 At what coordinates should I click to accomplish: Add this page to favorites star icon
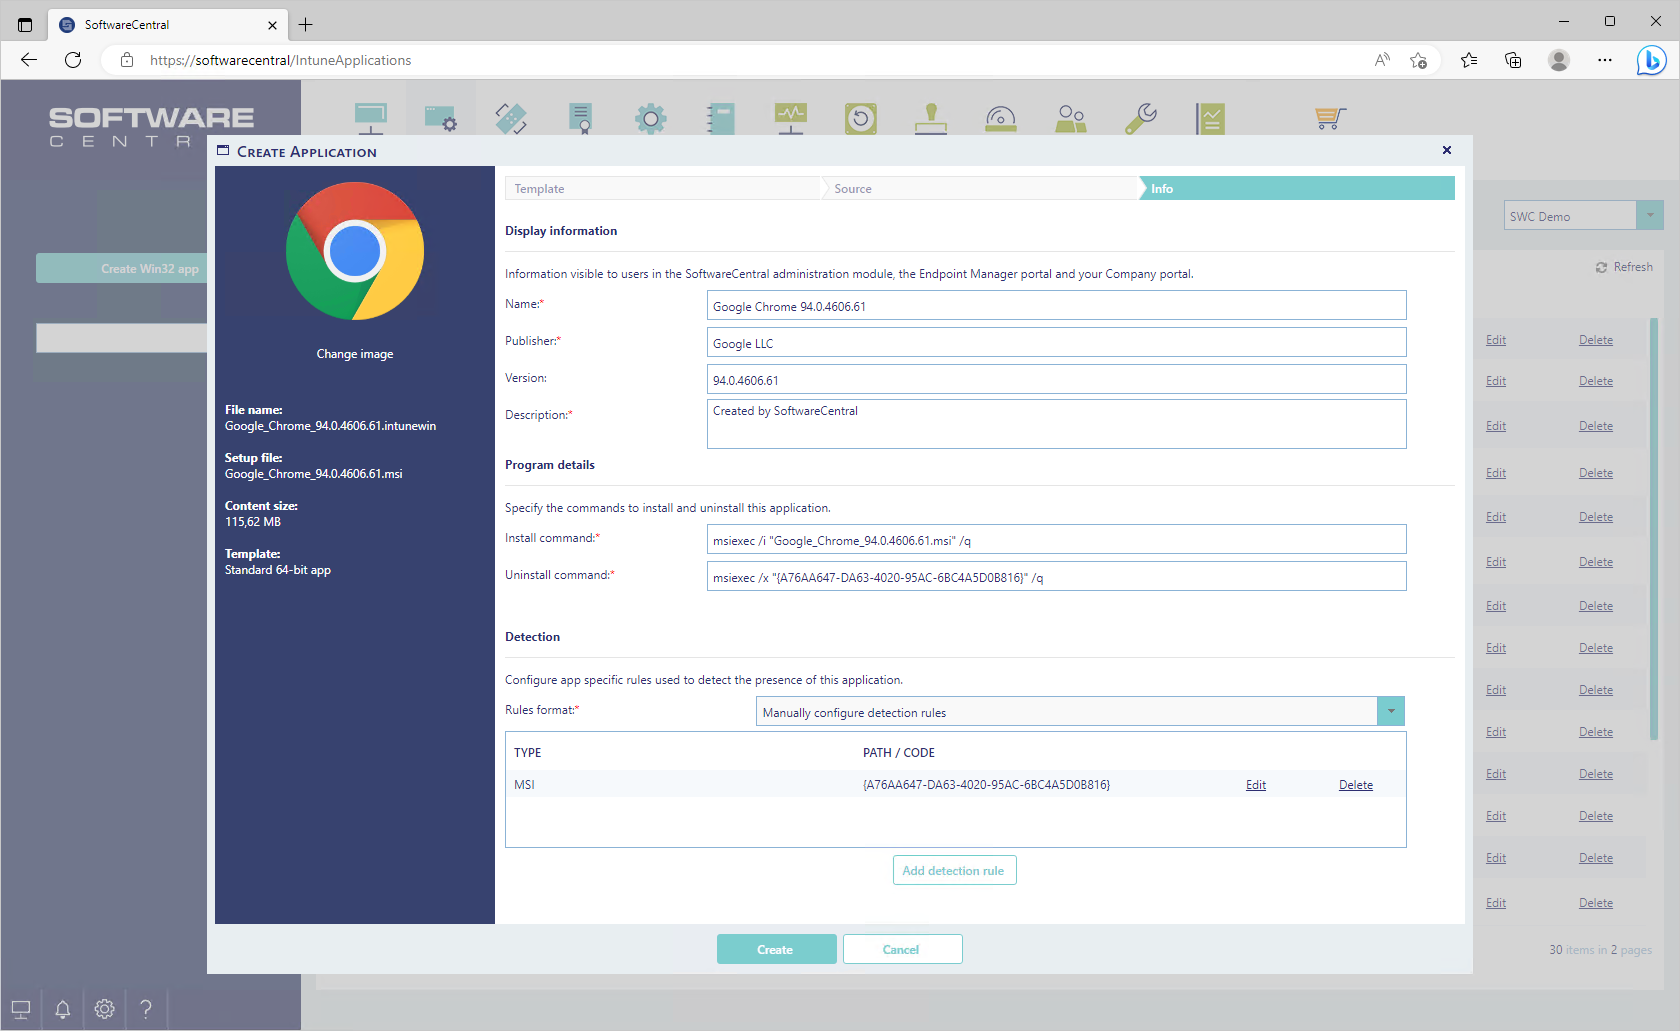point(1418,60)
